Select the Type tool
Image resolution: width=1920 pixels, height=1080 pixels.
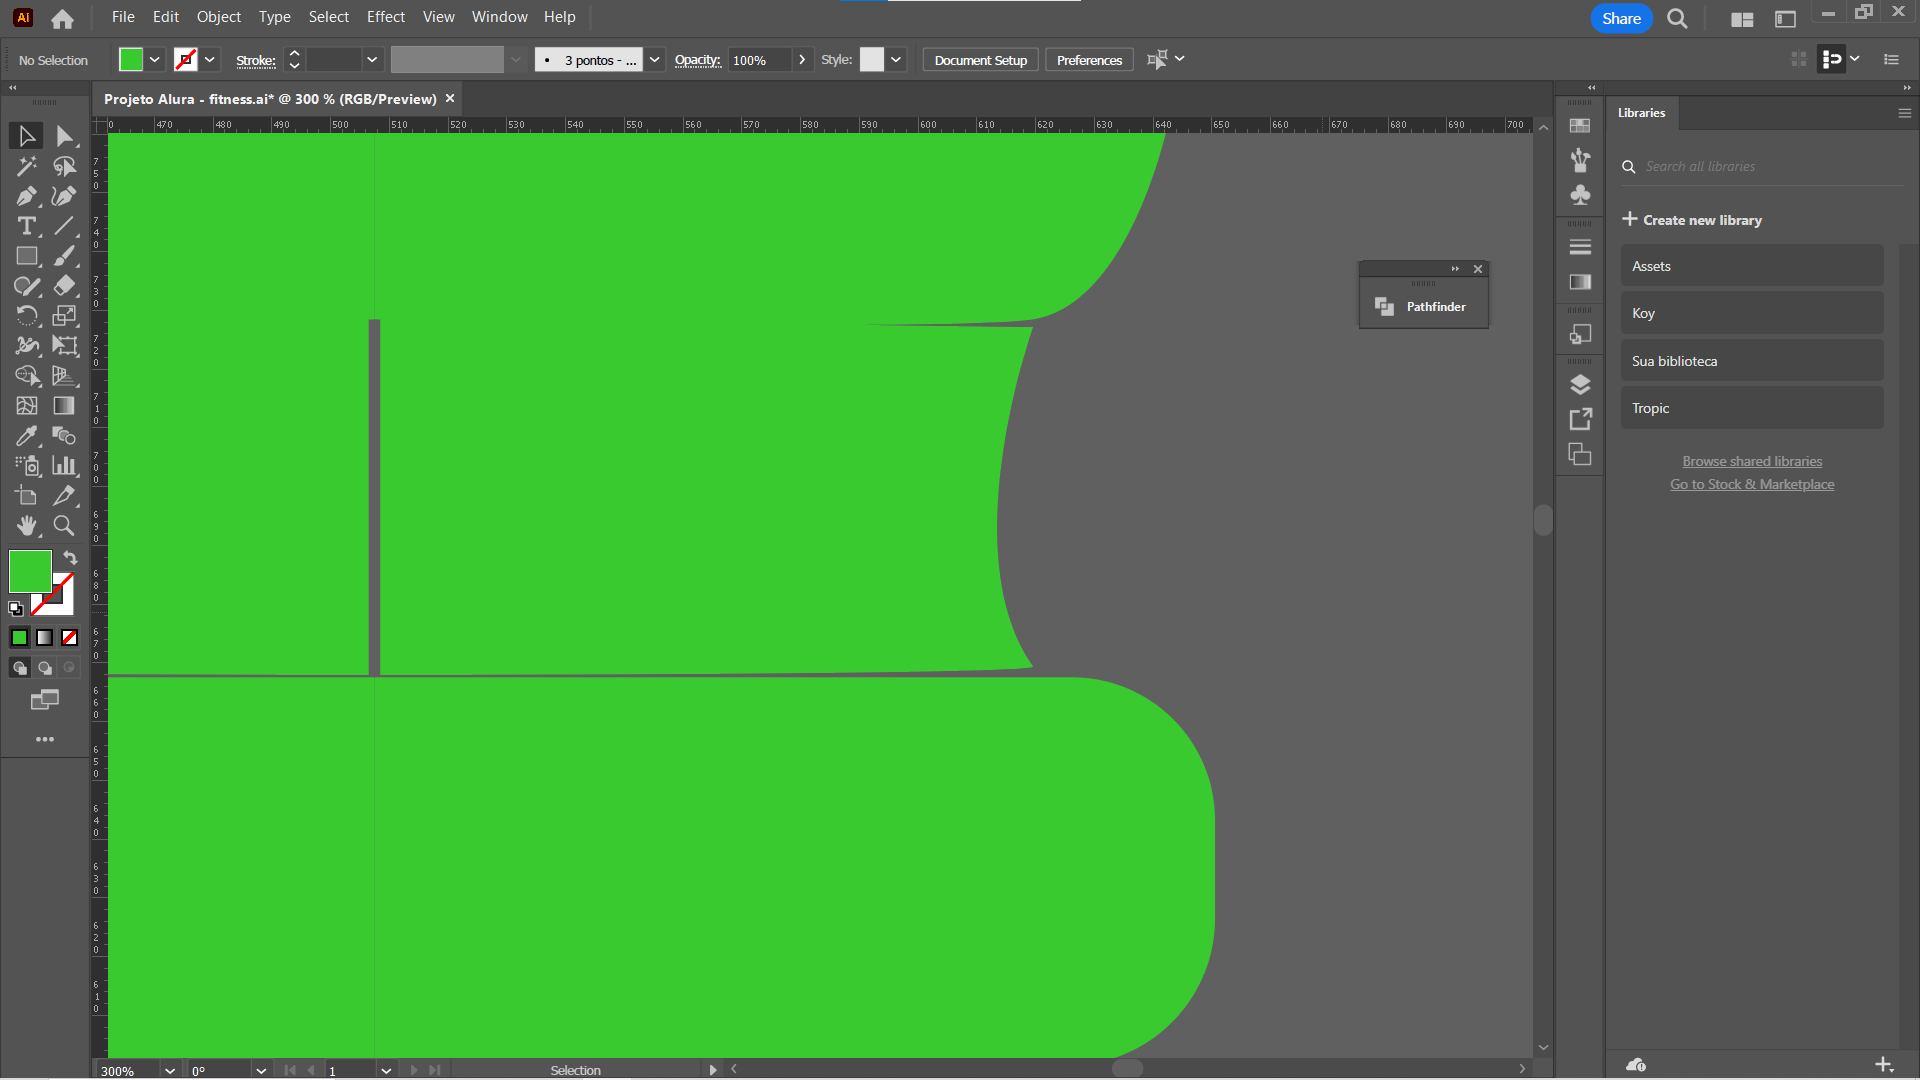click(27, 226)
